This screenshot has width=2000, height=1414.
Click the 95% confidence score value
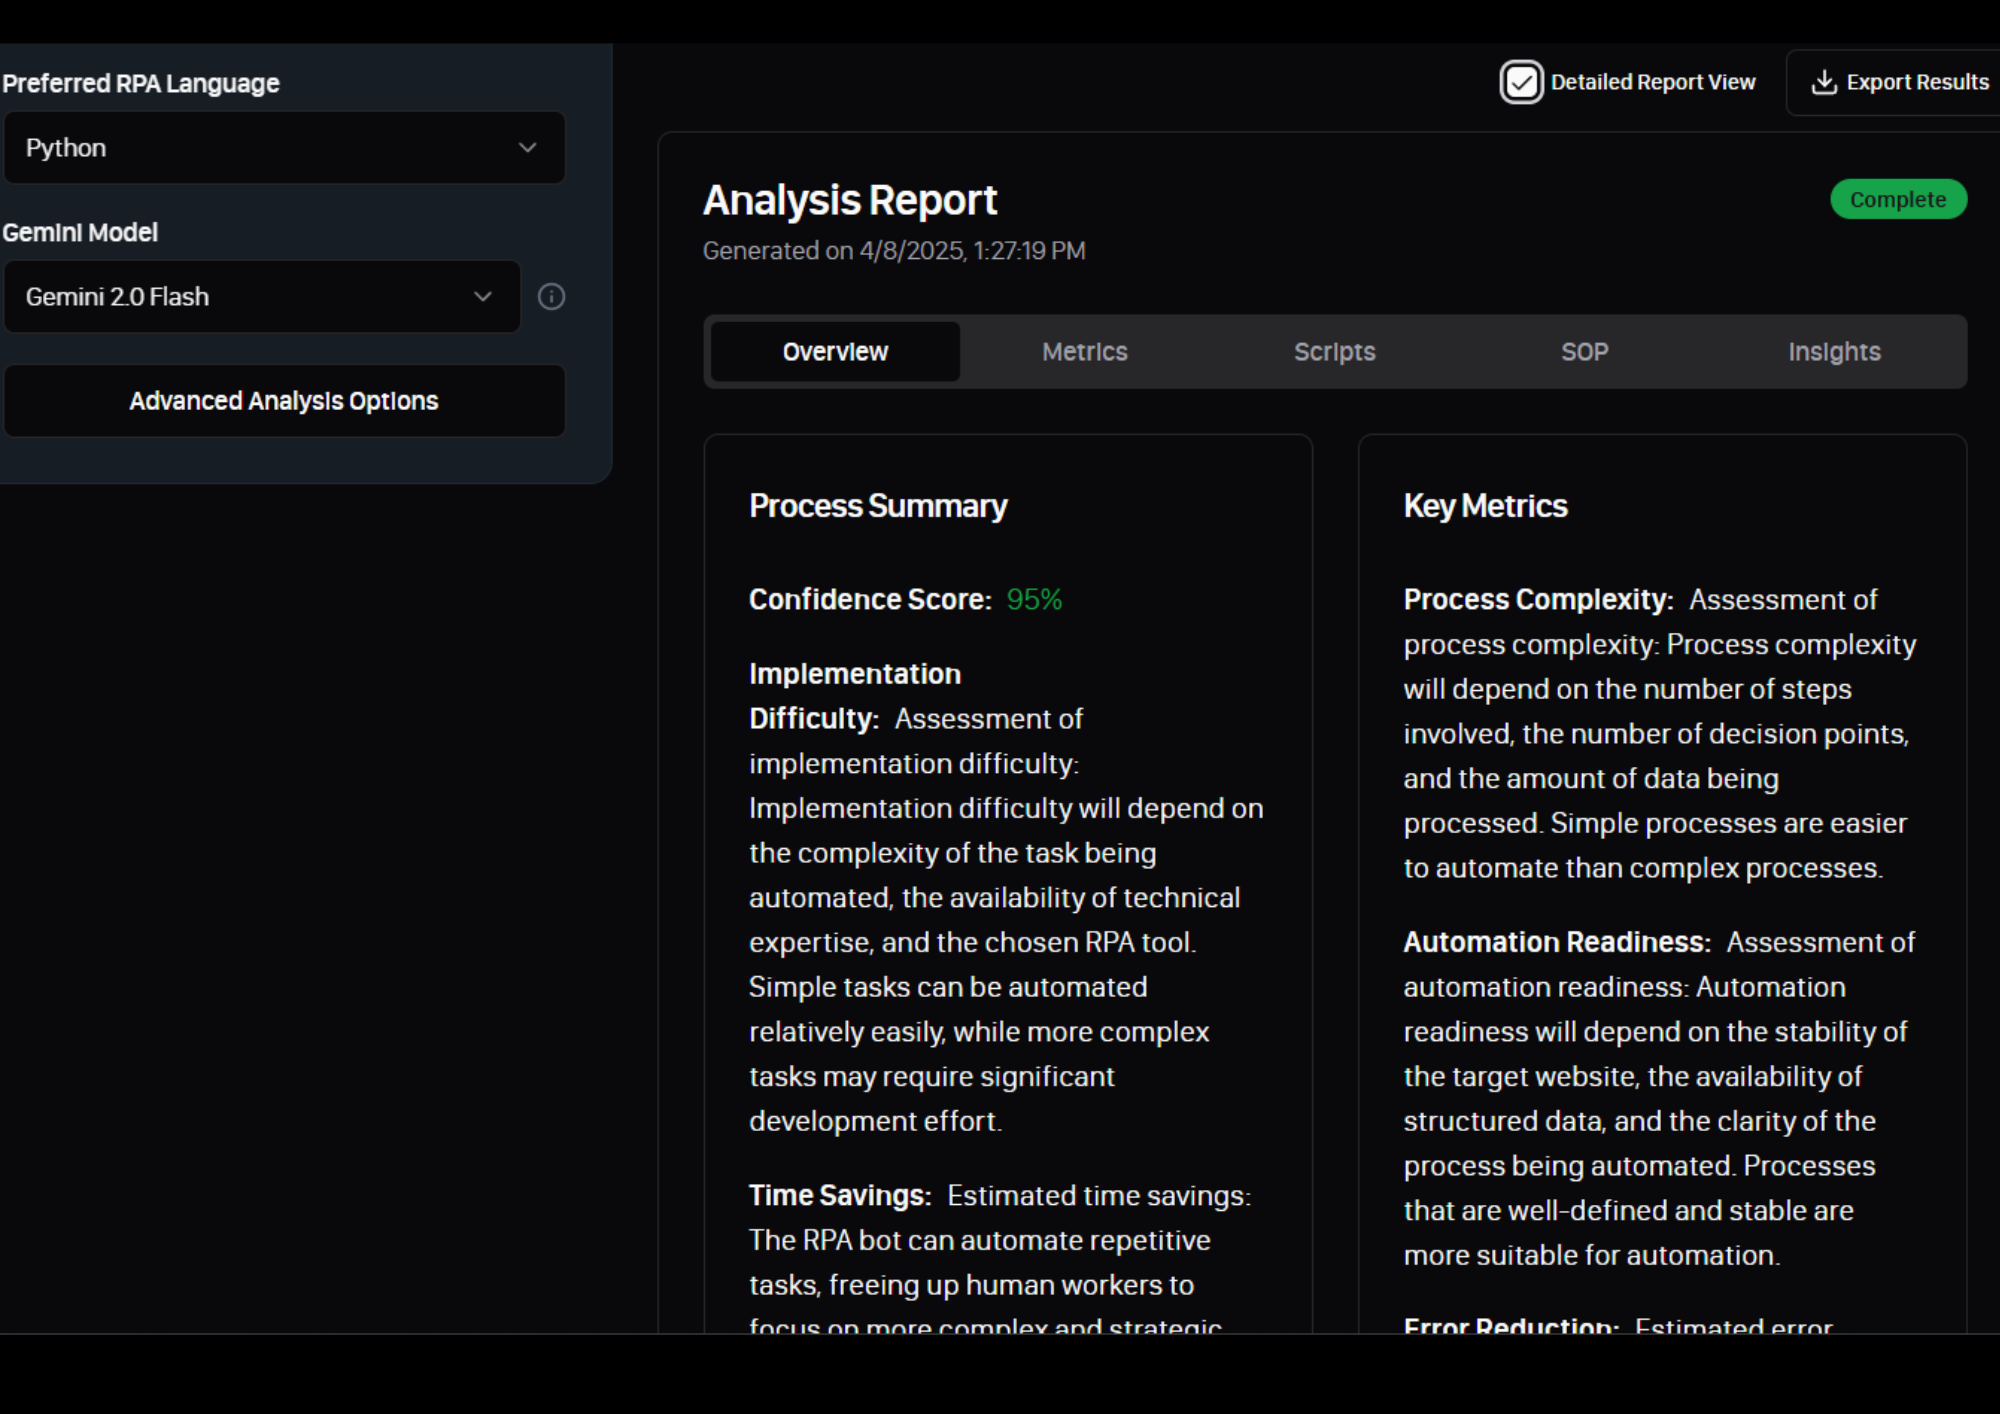tap(1034, 599)
